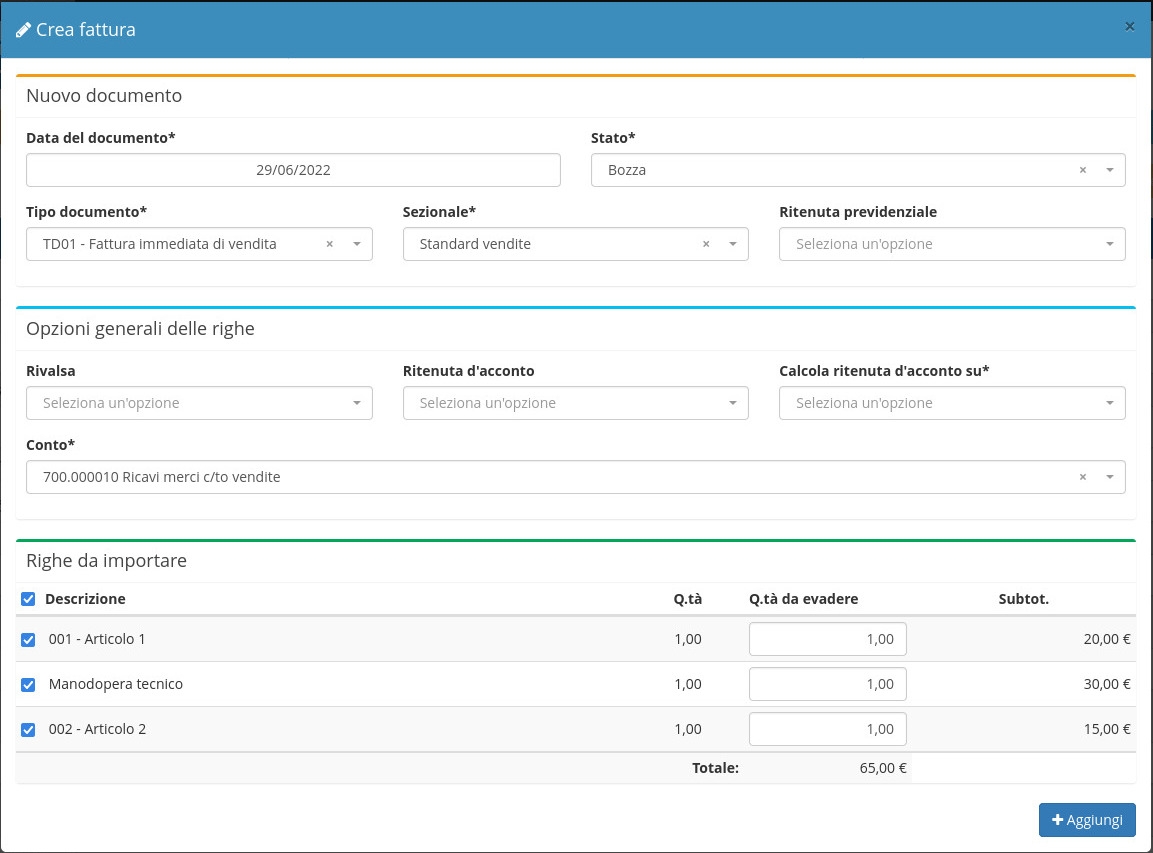Clear the Tipo documento selection x icon
Image resolution: width=1153 pixels, height=853 pixels.
pos(330,244)
